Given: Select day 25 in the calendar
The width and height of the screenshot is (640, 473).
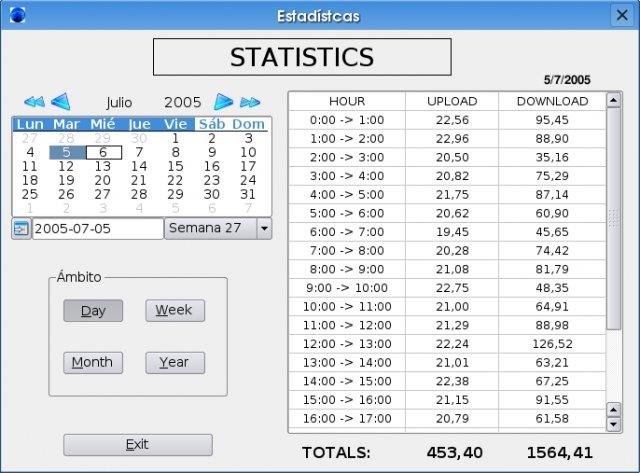Looking at the screenshot, I should coord(30,194).
